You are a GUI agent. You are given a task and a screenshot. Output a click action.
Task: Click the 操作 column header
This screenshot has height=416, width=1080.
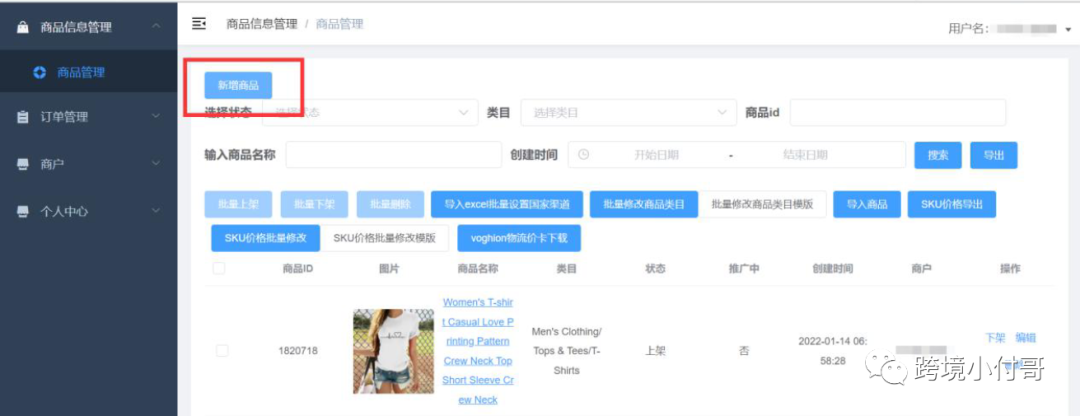1010,269
